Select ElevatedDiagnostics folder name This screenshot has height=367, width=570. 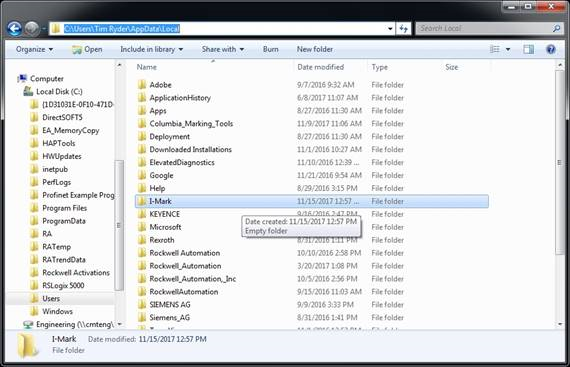click(x=182, y=162)
